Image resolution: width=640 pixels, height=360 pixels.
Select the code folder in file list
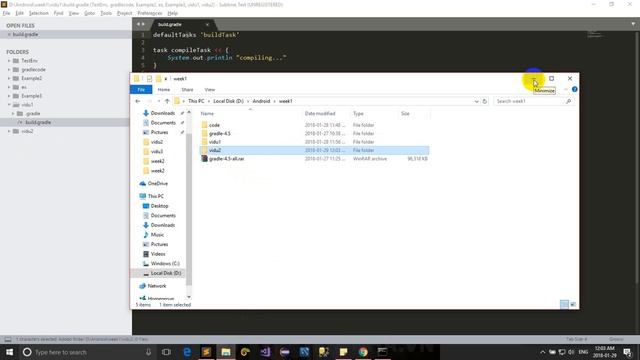click(214, 125)
